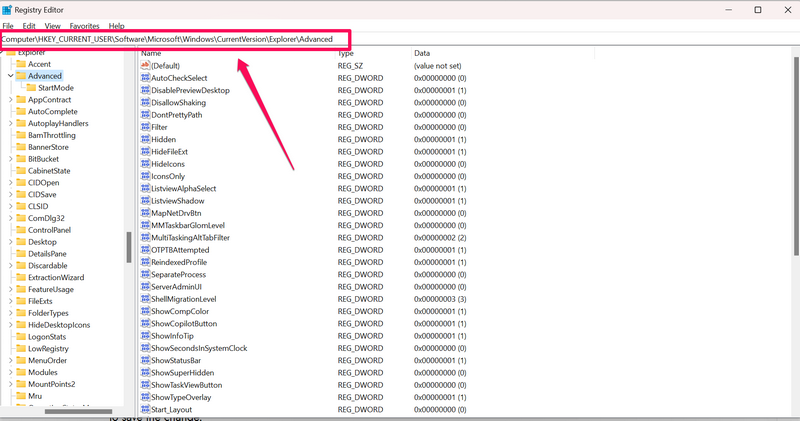The image size is (800, 421).
Task: Open the Favorites menu
Action: pyautogui.click(x=83, y=25)
